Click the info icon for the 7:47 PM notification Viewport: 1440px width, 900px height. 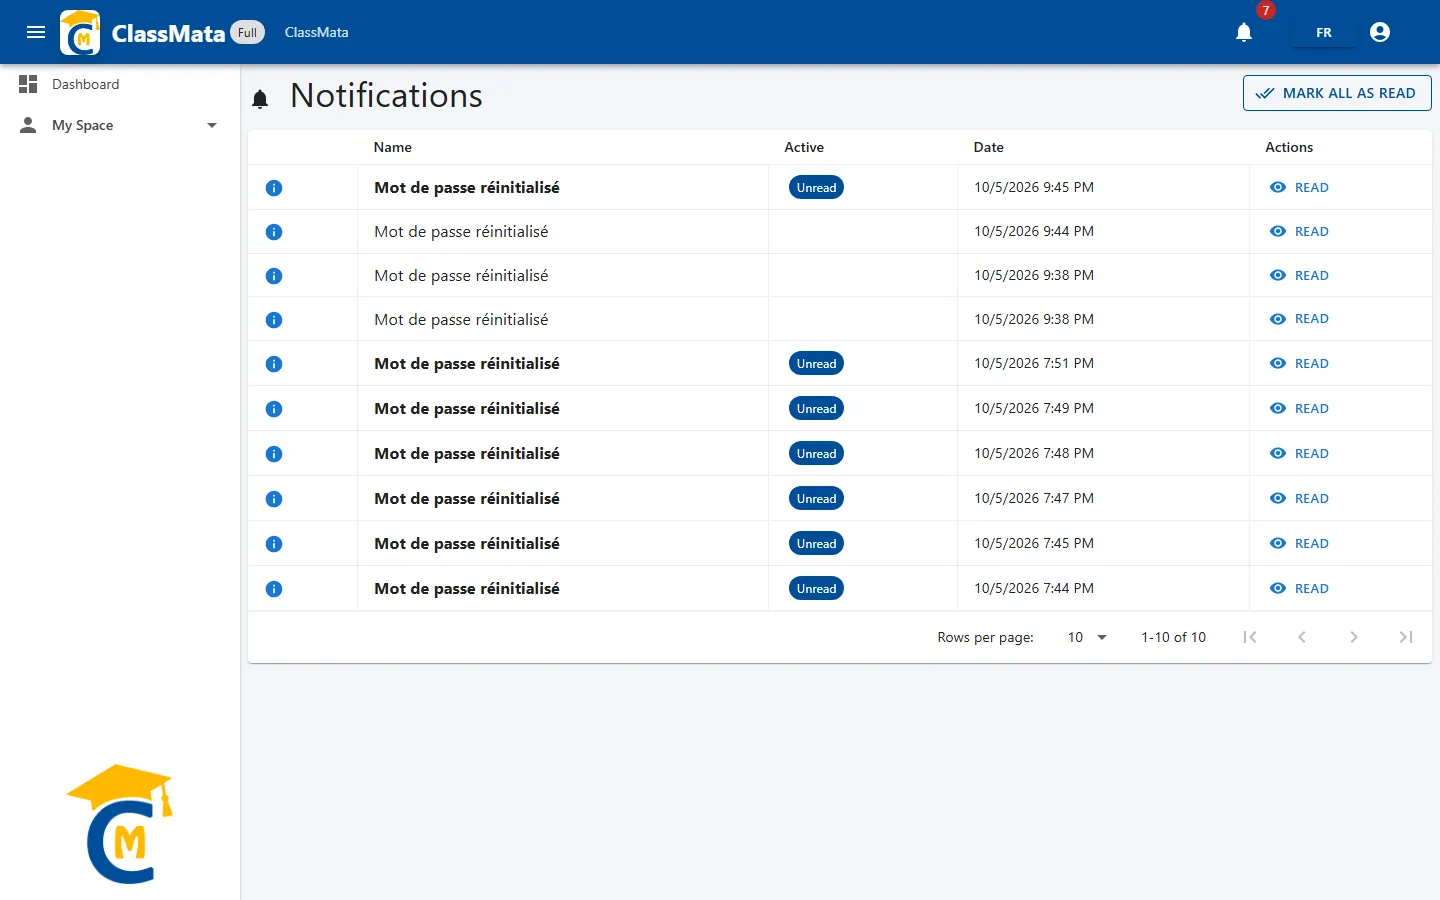[x=274, y=499]
